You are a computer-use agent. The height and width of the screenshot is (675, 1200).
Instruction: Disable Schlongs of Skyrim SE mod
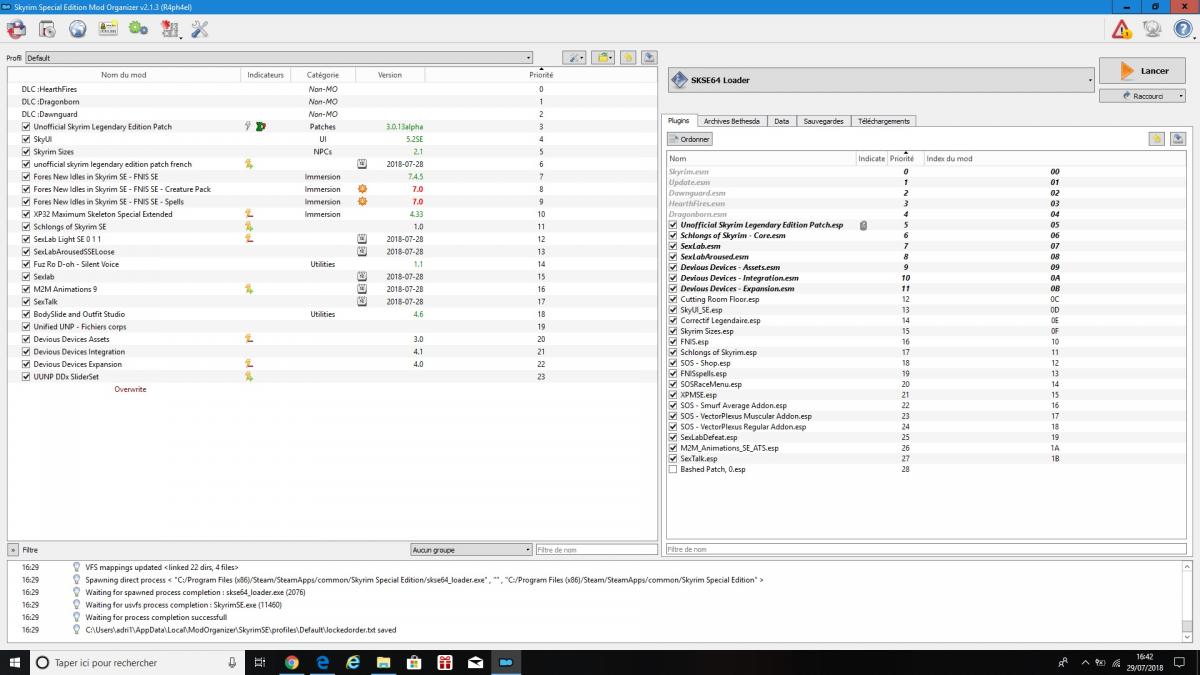tap(26, 227)
